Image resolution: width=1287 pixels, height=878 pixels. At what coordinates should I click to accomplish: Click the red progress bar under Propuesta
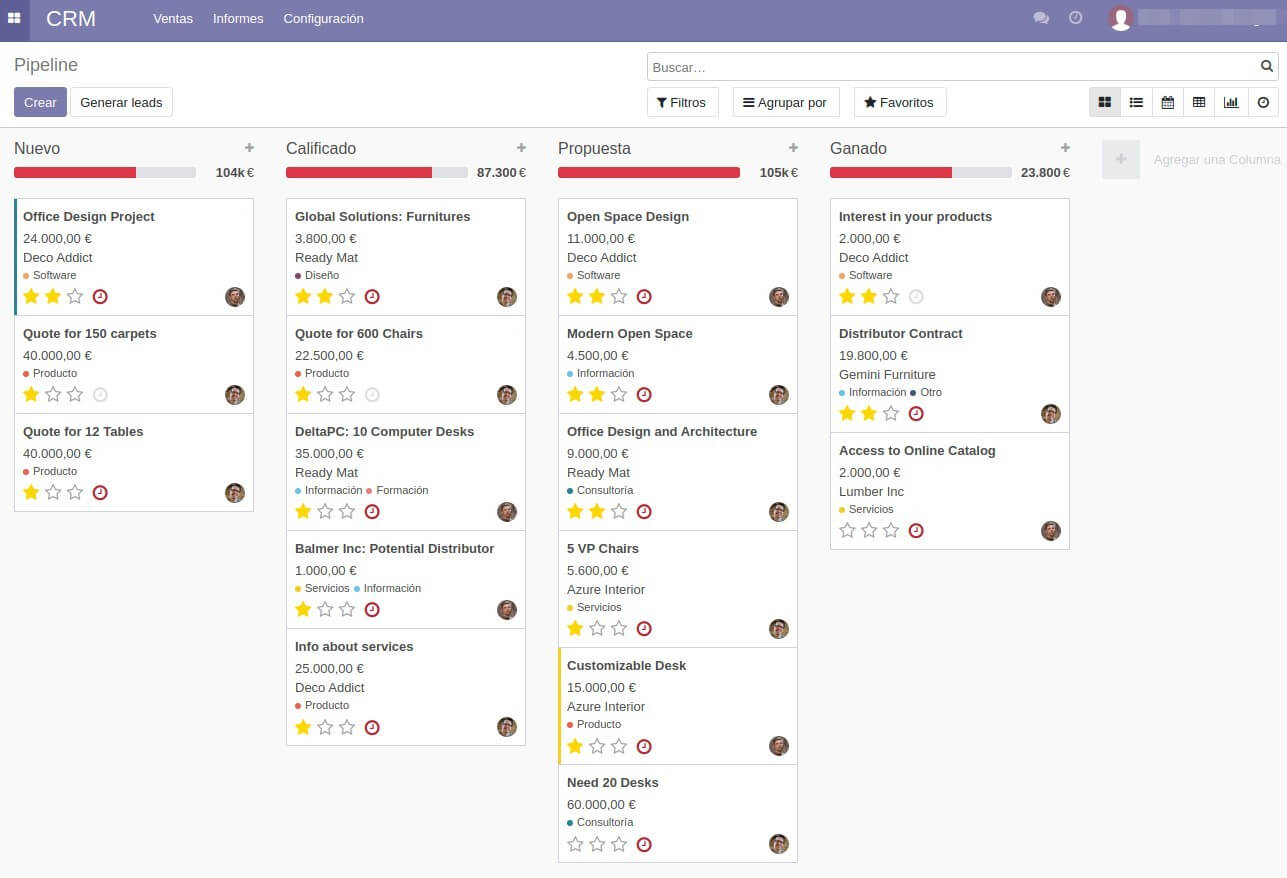(648, 172)
